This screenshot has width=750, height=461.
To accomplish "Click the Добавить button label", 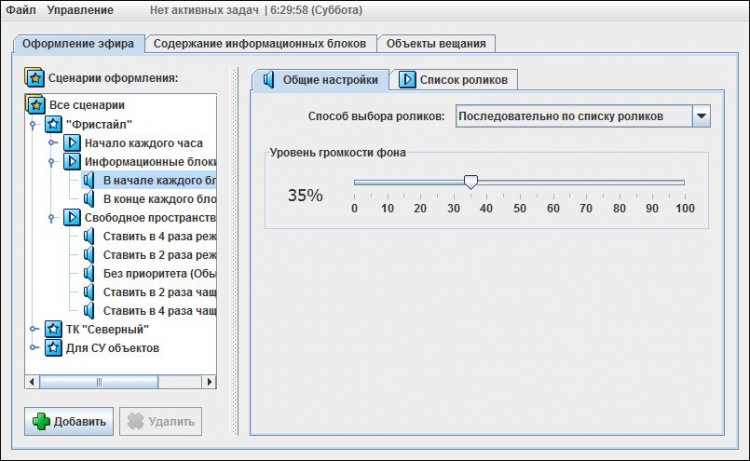I will point(79,421).
